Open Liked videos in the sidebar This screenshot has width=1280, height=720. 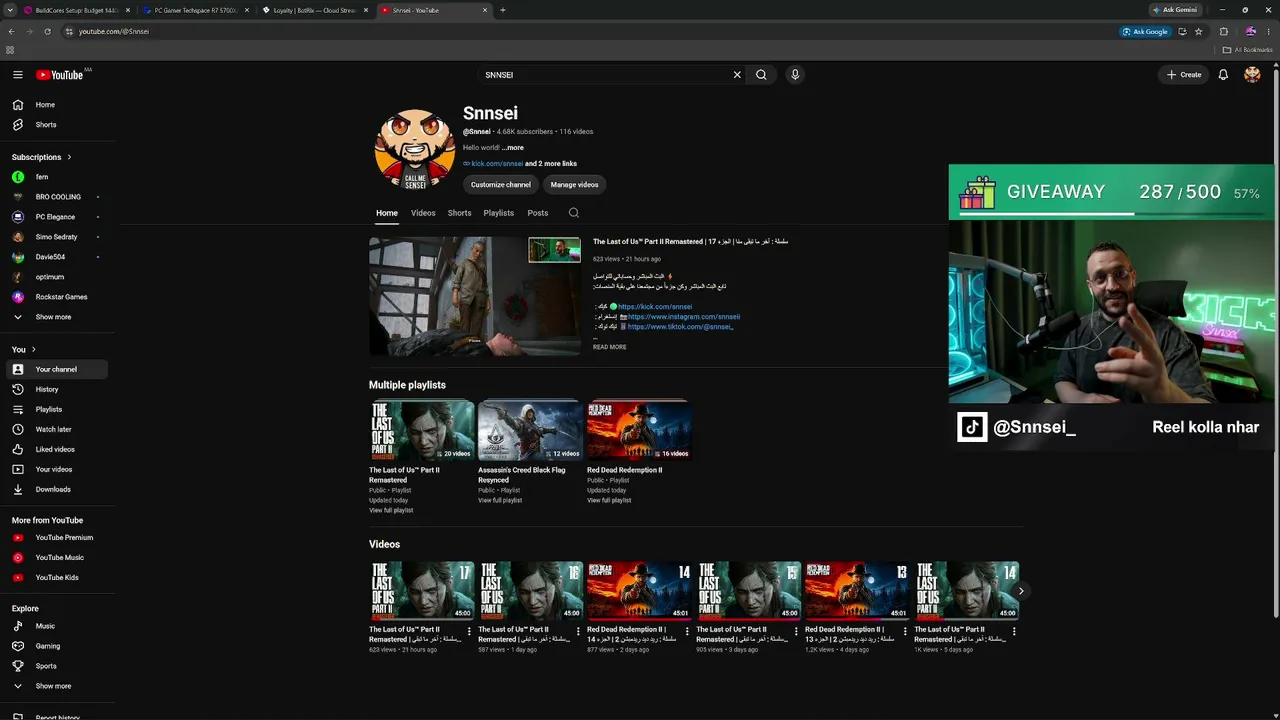57,449
